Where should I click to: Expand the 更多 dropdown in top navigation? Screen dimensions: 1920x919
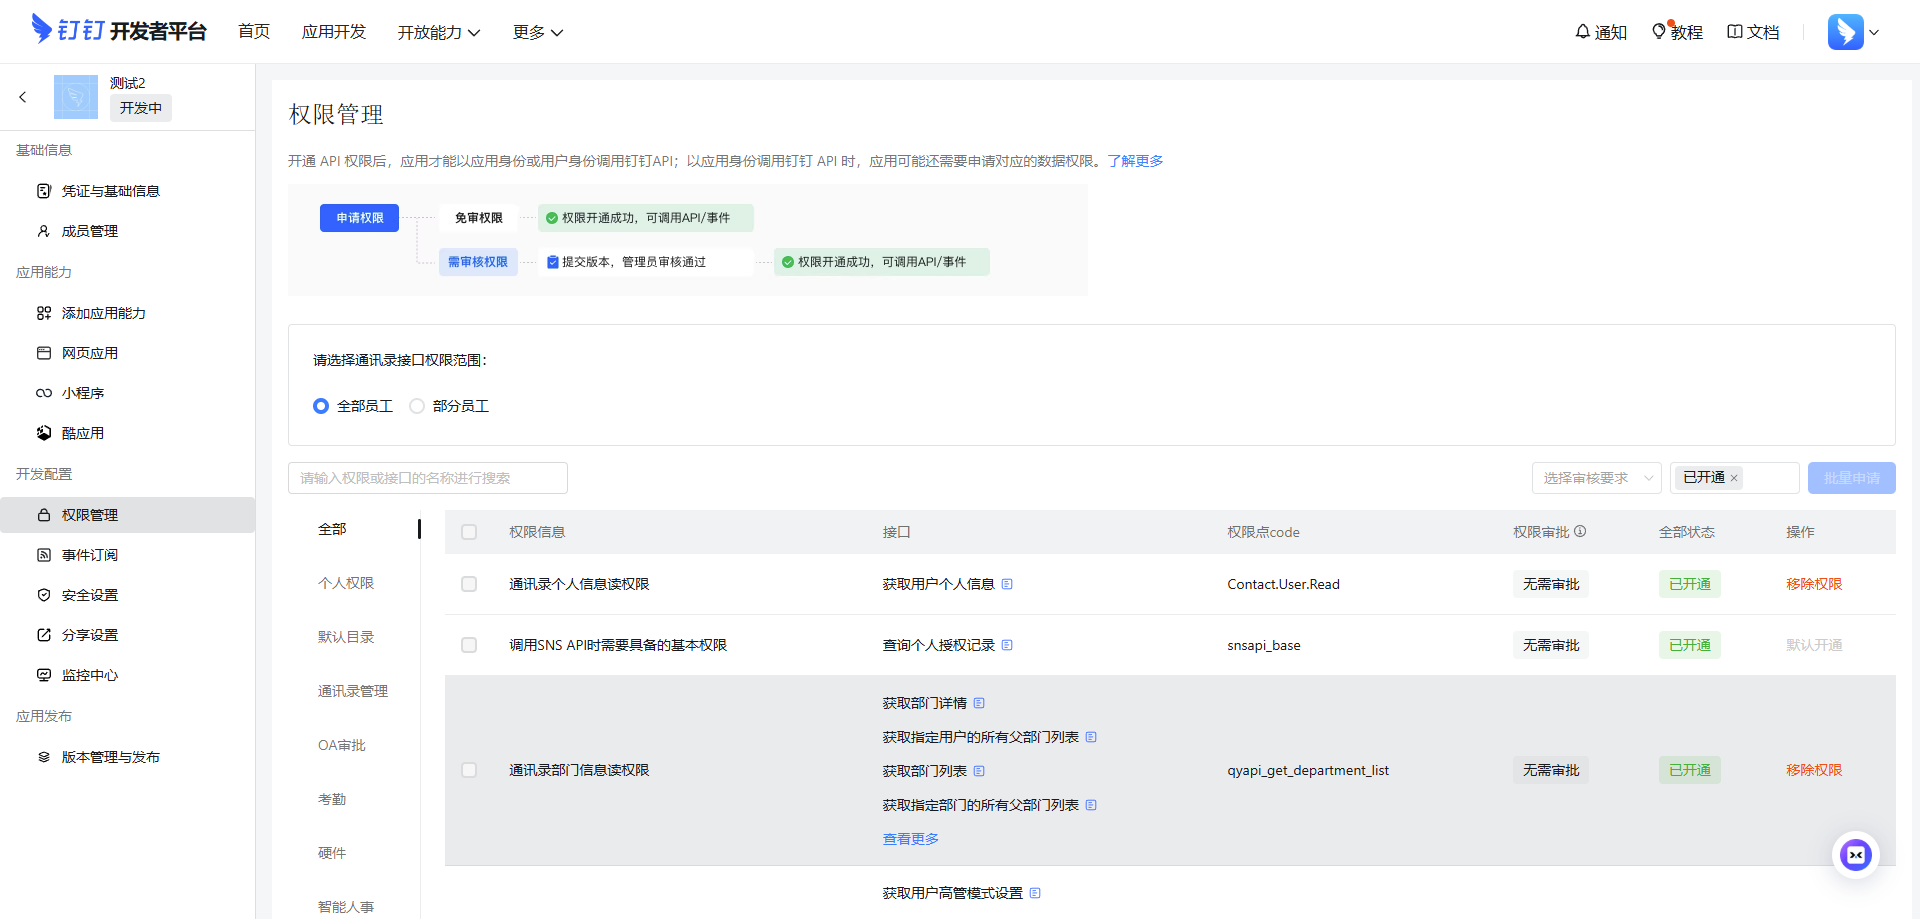(537, 32)
